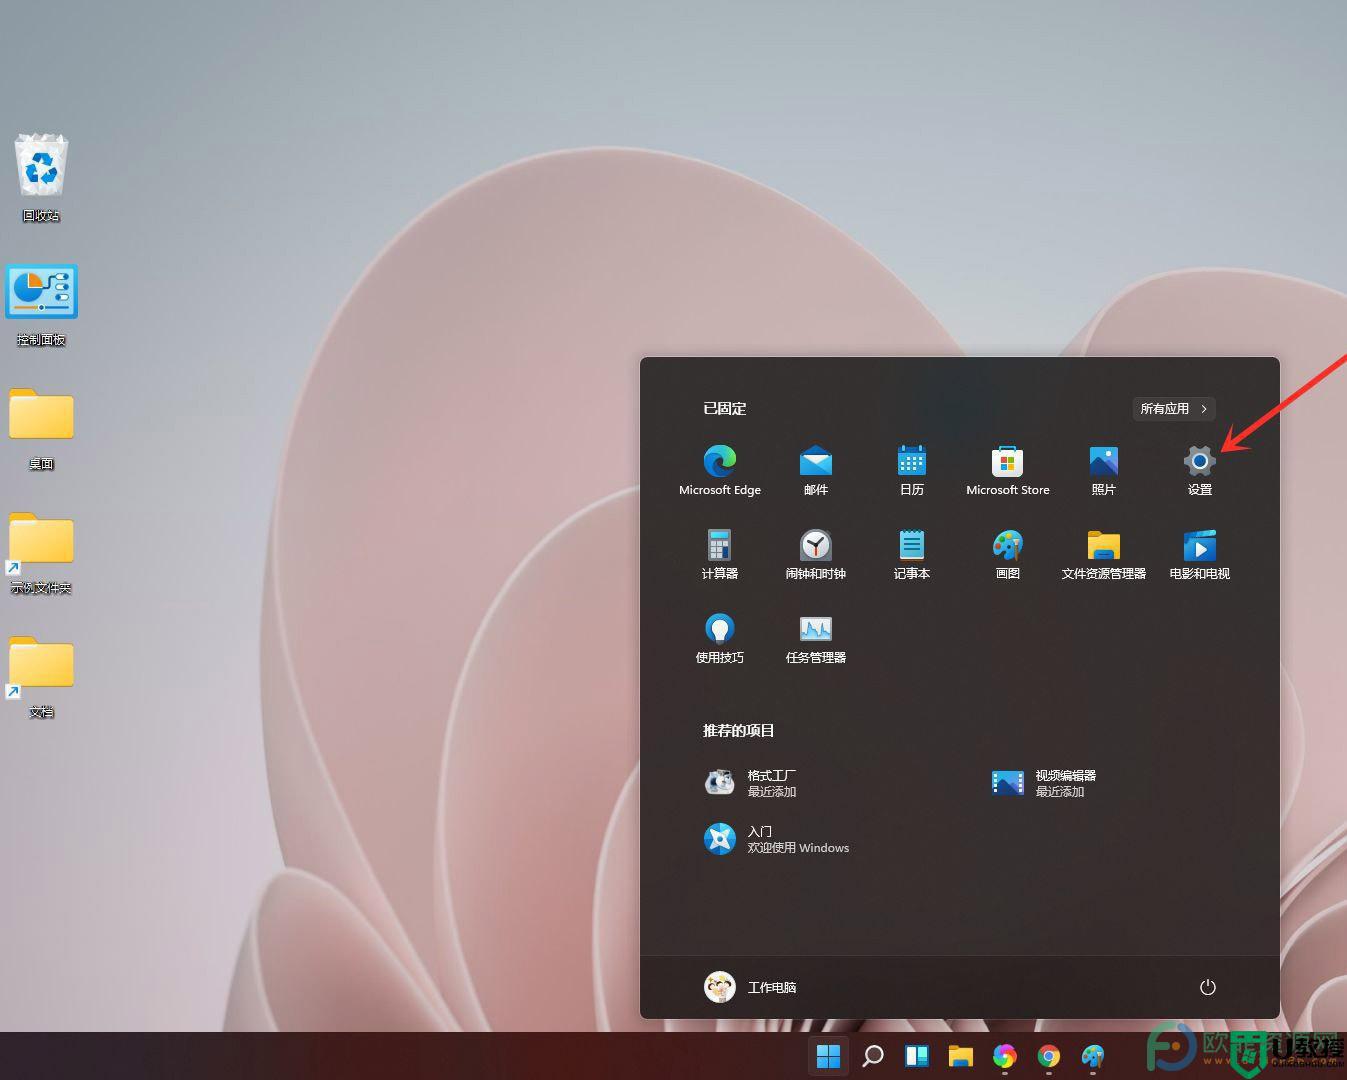Open the 照片 (Photos) app

[1103, 462]
